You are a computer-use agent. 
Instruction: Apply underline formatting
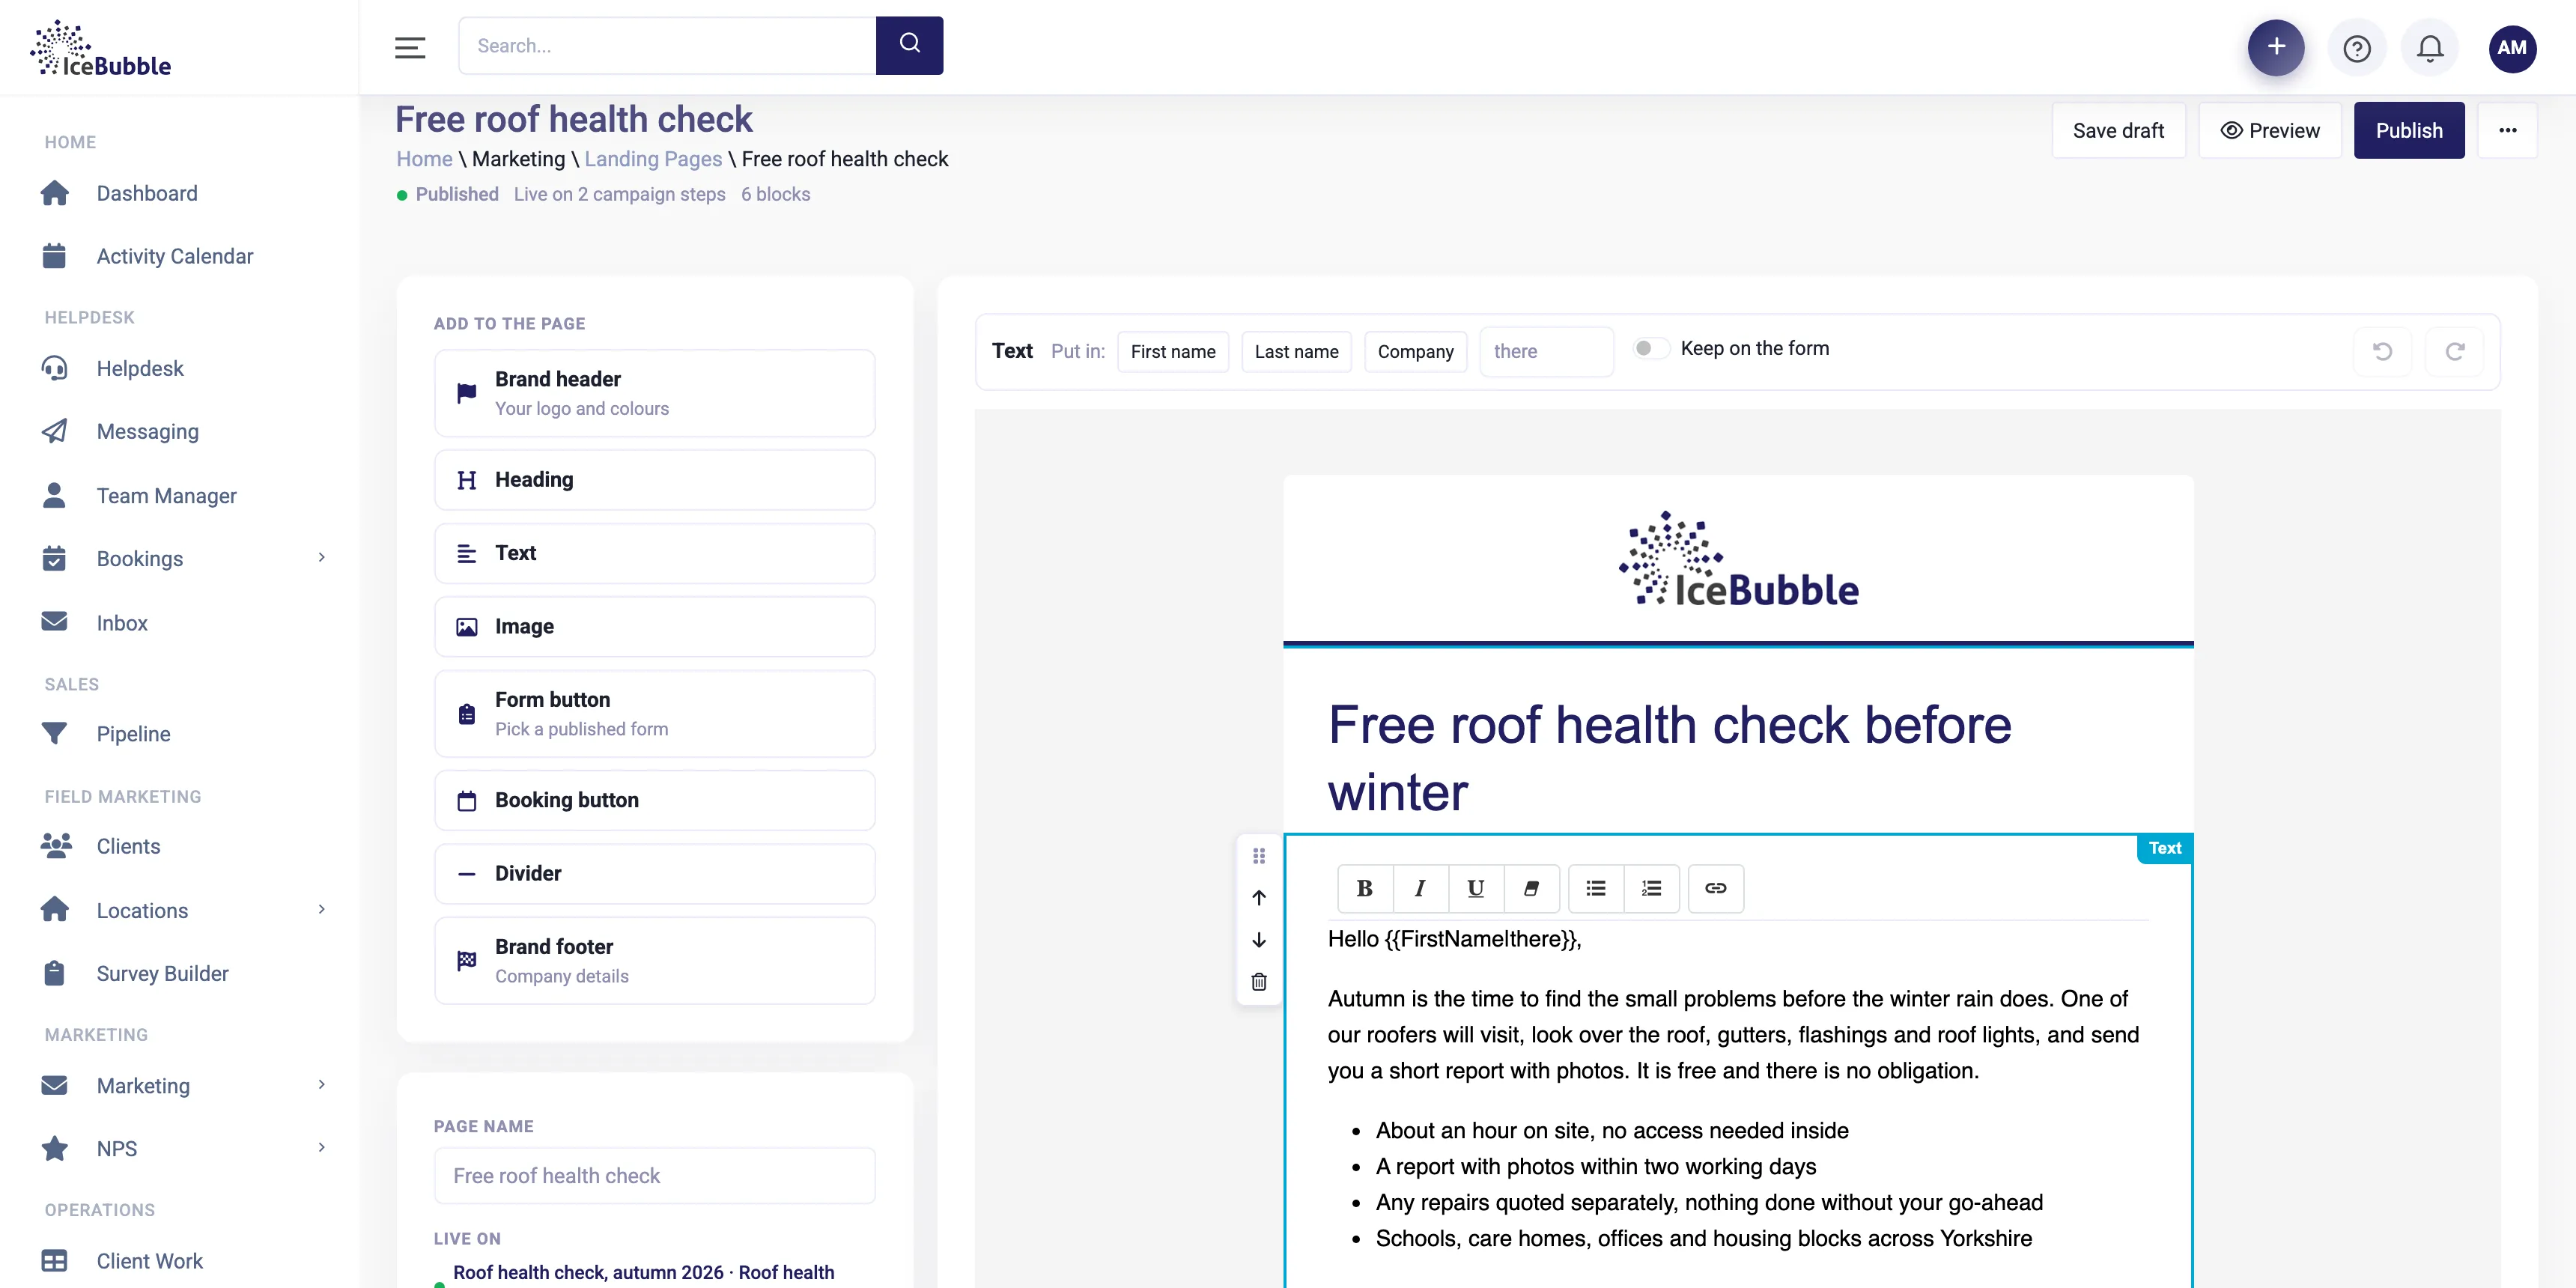tap(1475, 888)
